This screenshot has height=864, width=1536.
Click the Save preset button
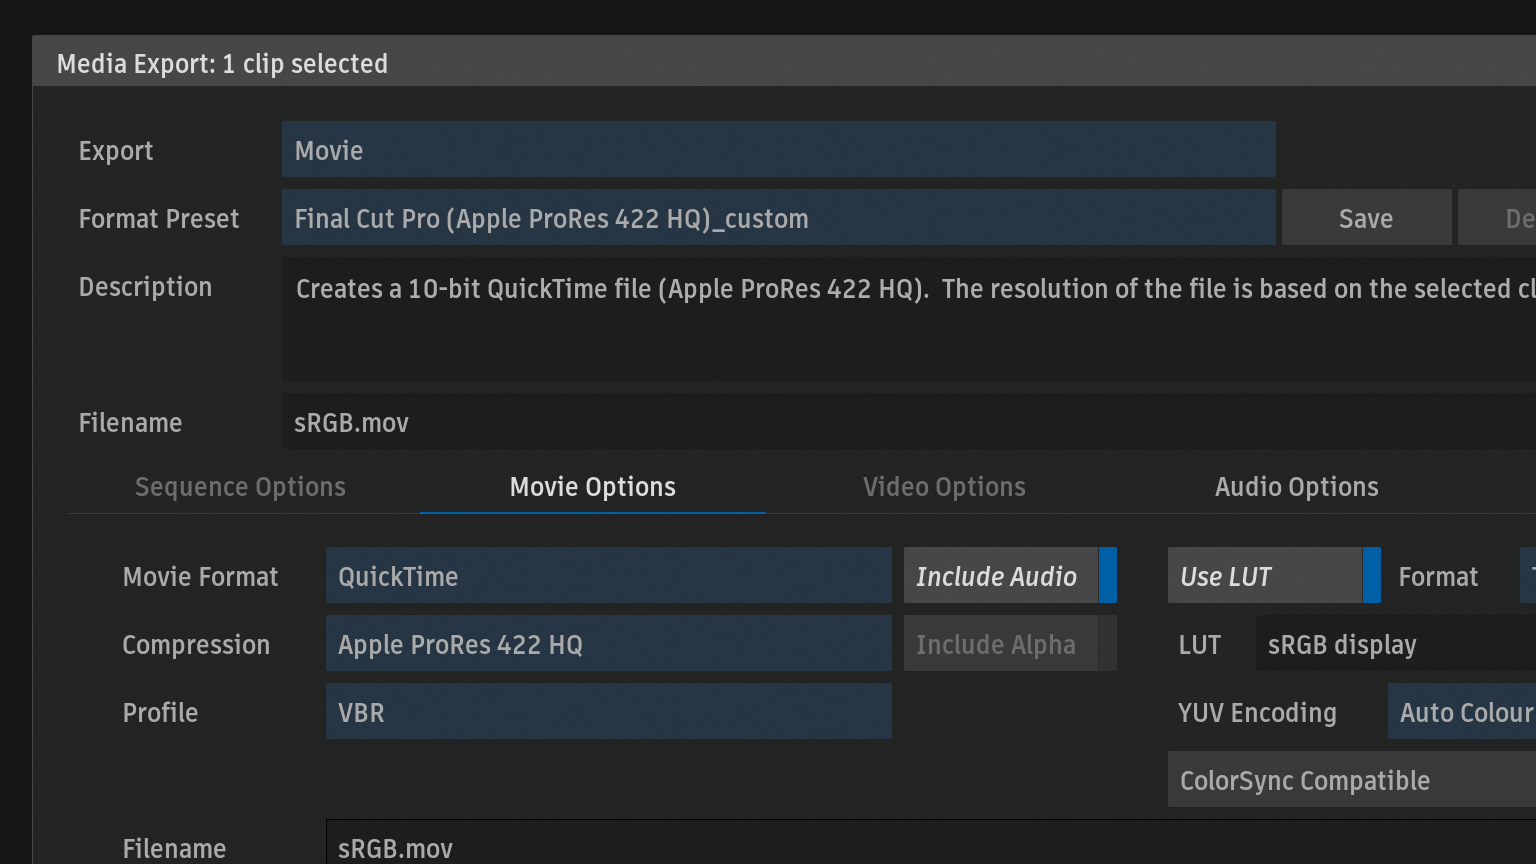coord(1365,218)
